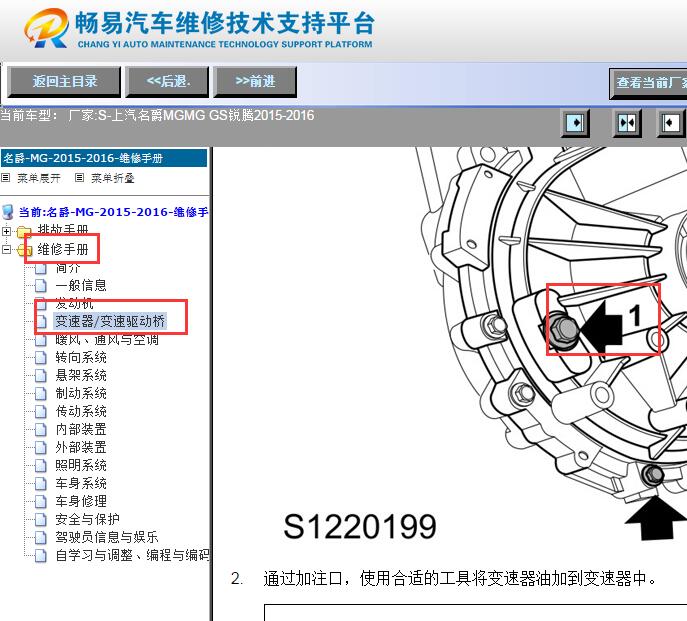The width and height of the screenshot is (687, 621).
Task: Click the 名爵-MG-2015-2016-维修手册 panel header
Action: pos(104,158)
